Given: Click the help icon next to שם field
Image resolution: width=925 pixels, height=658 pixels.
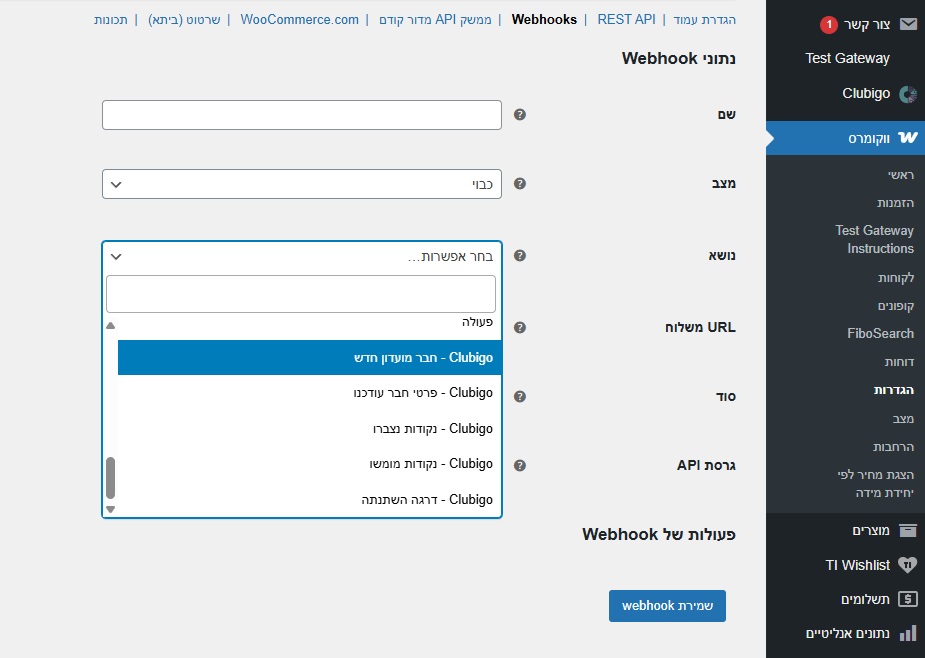Looking at the screenshot, I should (520, 115).
